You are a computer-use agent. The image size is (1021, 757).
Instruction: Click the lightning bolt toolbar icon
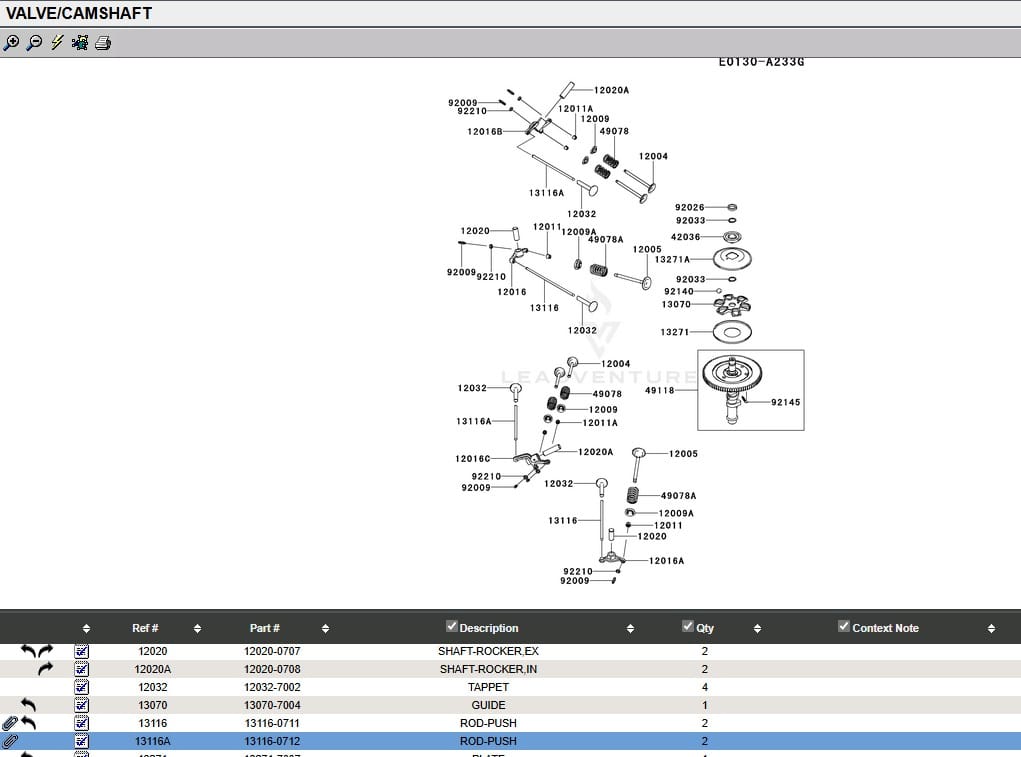(57, 43)
